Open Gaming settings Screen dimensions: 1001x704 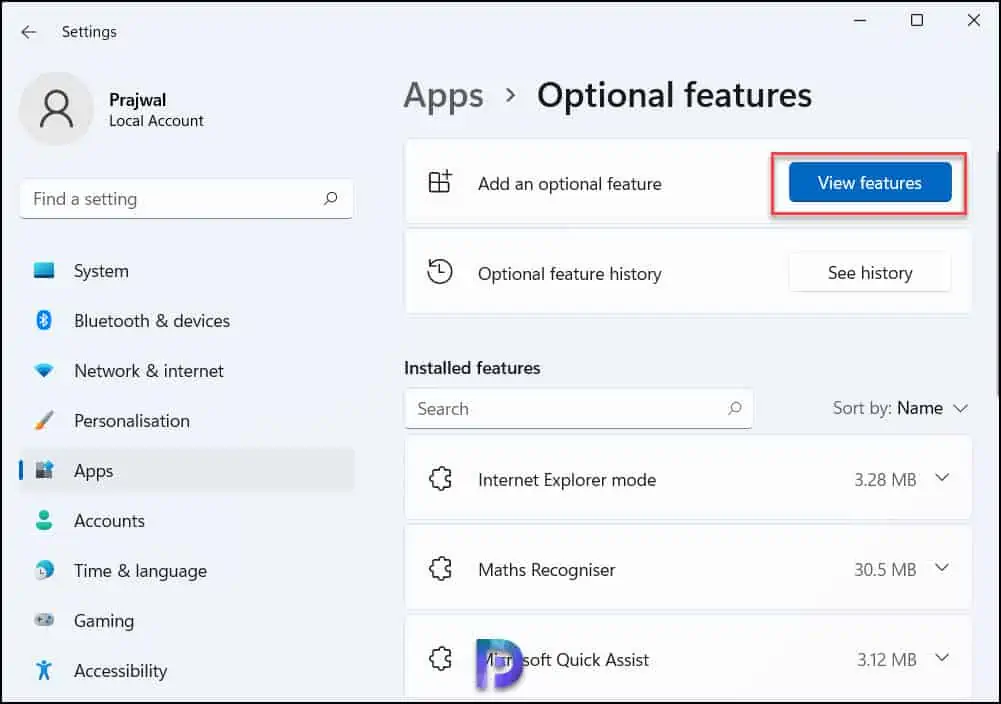(186, 620)
